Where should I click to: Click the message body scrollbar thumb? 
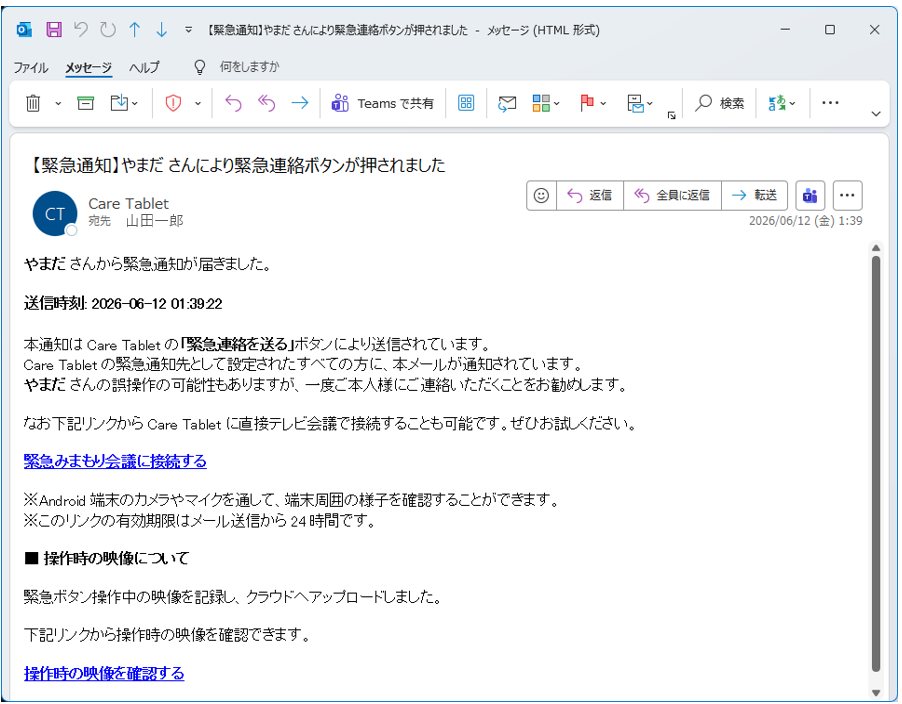tap(876, 464)
